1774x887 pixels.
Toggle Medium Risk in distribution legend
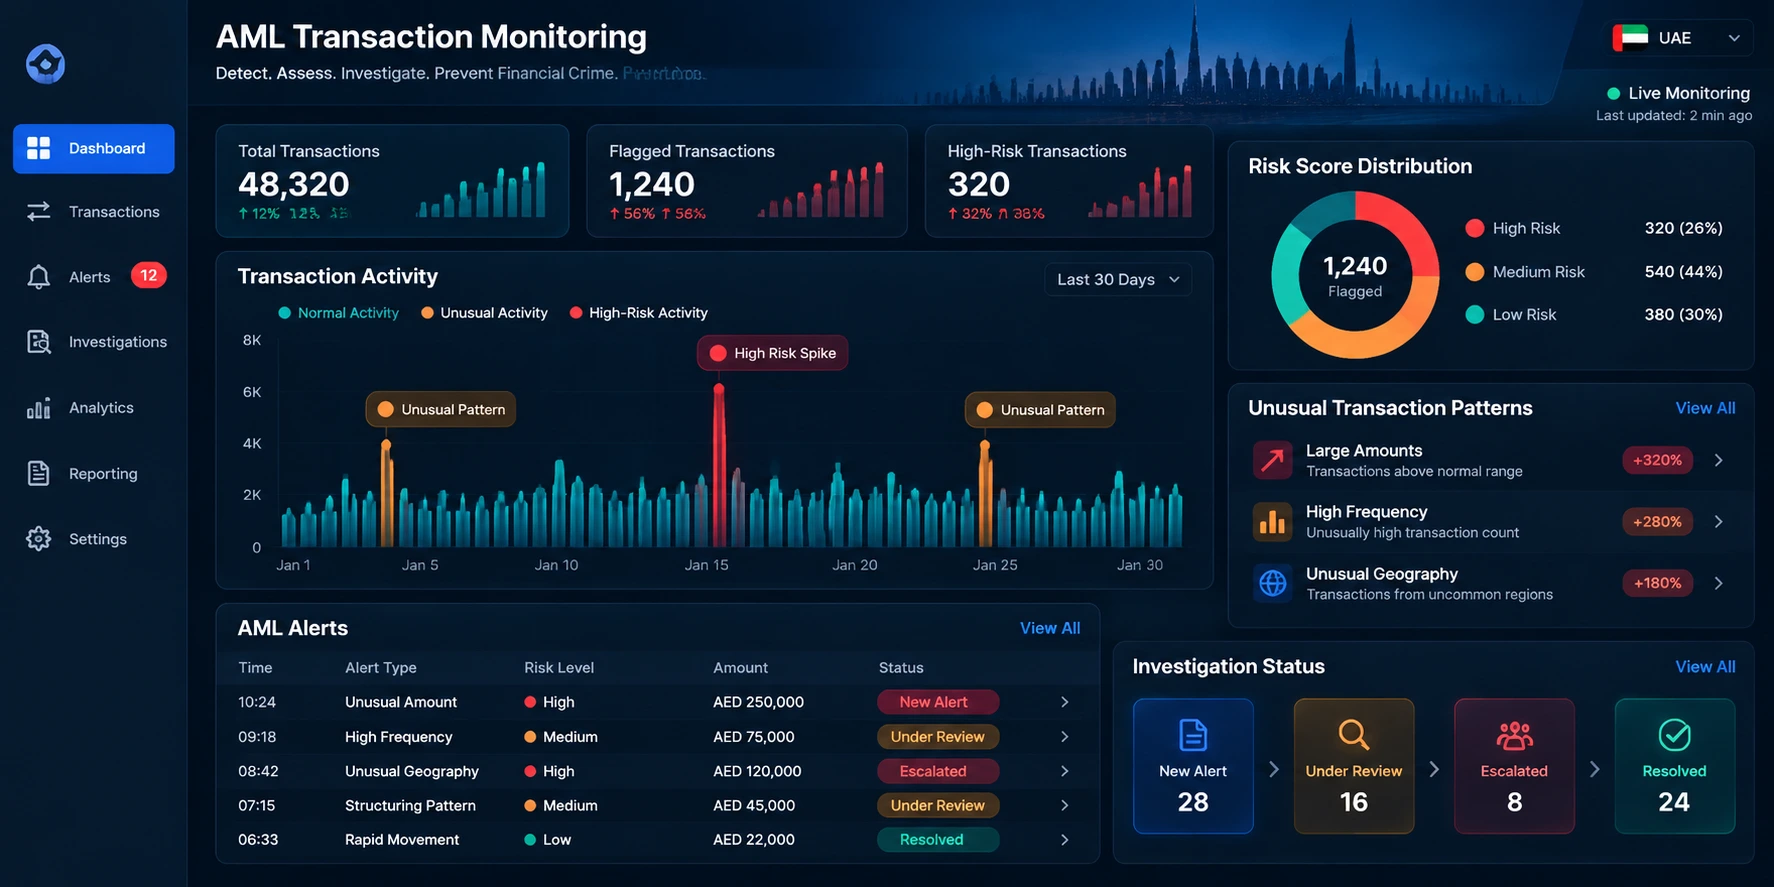point(1524,272)
